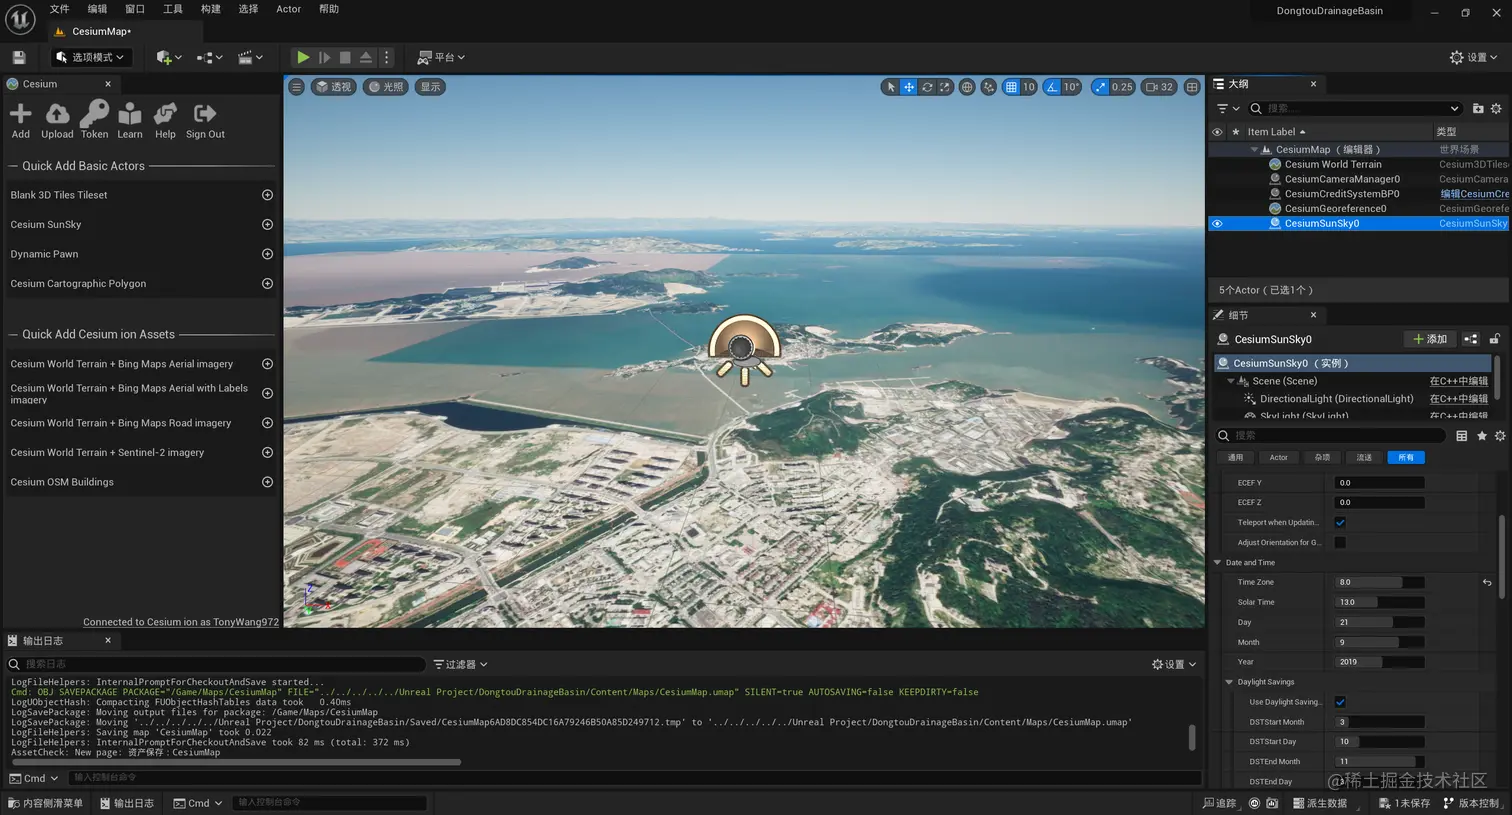The height and width of the screenshot is (815, 1512).
Task: Select the Cesium SunSky quick add icon
Action: 268,224
